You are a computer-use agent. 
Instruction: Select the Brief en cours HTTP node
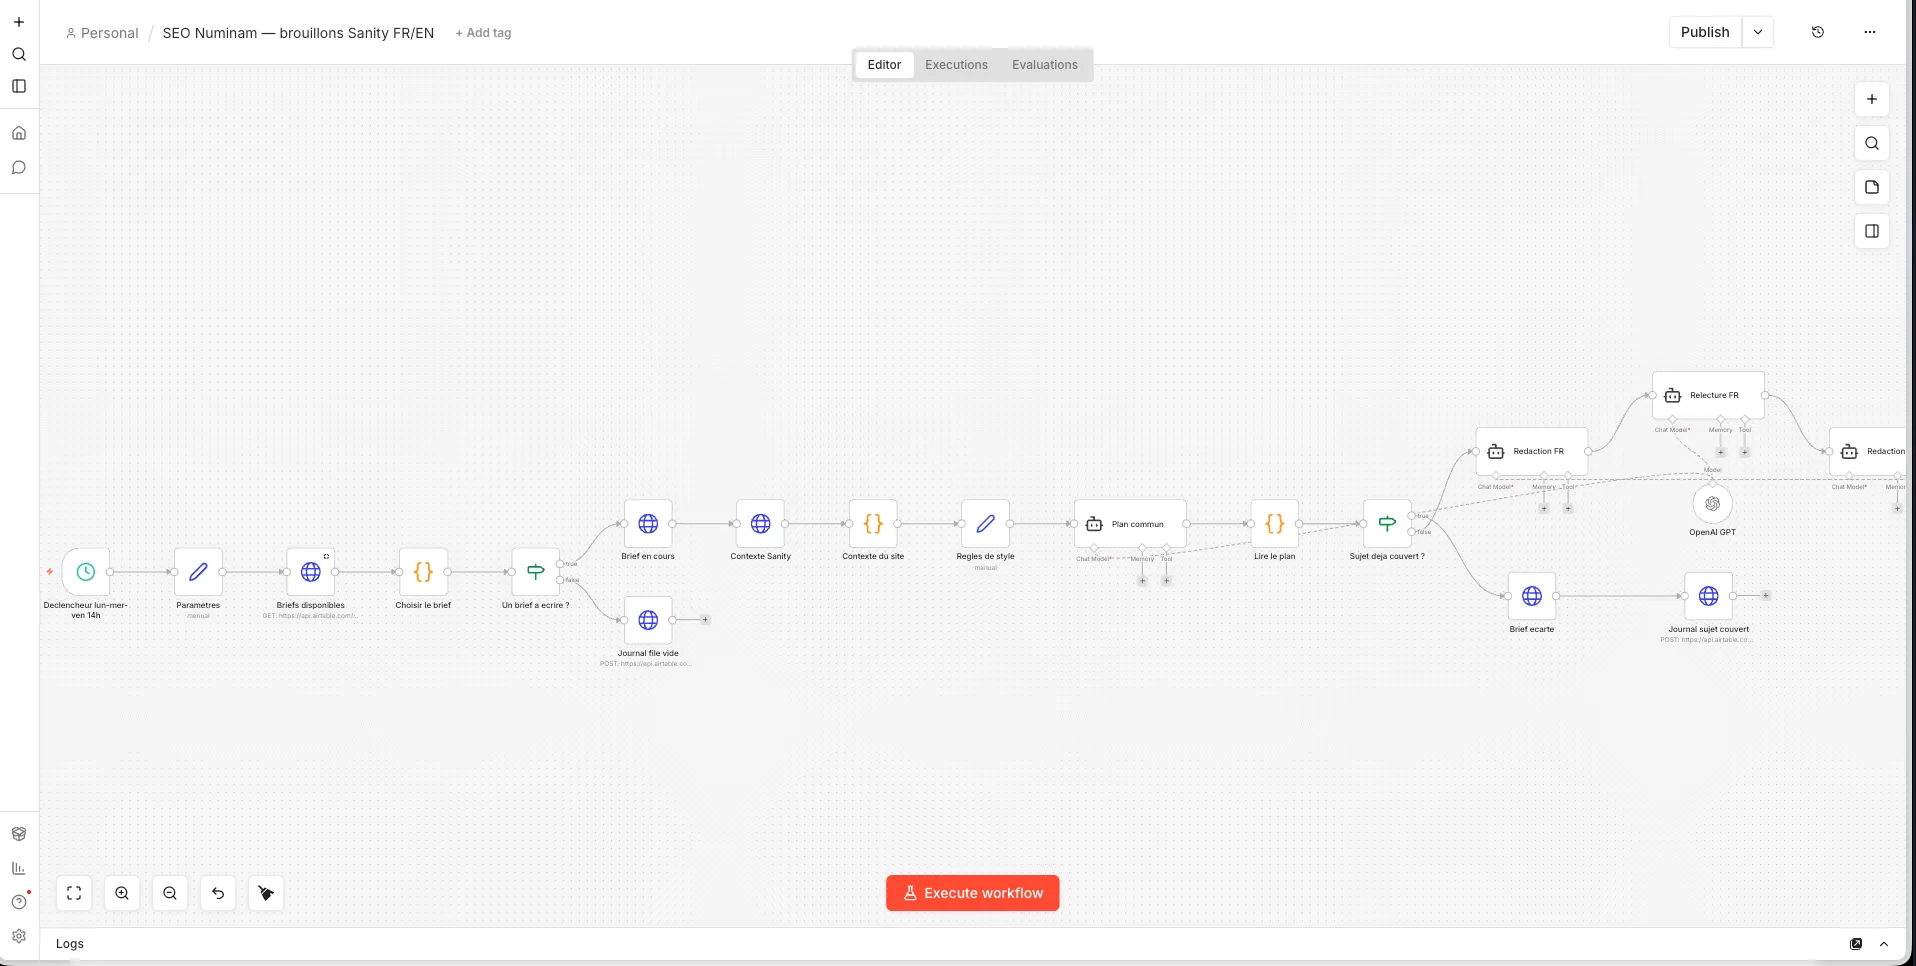point(648,523)
